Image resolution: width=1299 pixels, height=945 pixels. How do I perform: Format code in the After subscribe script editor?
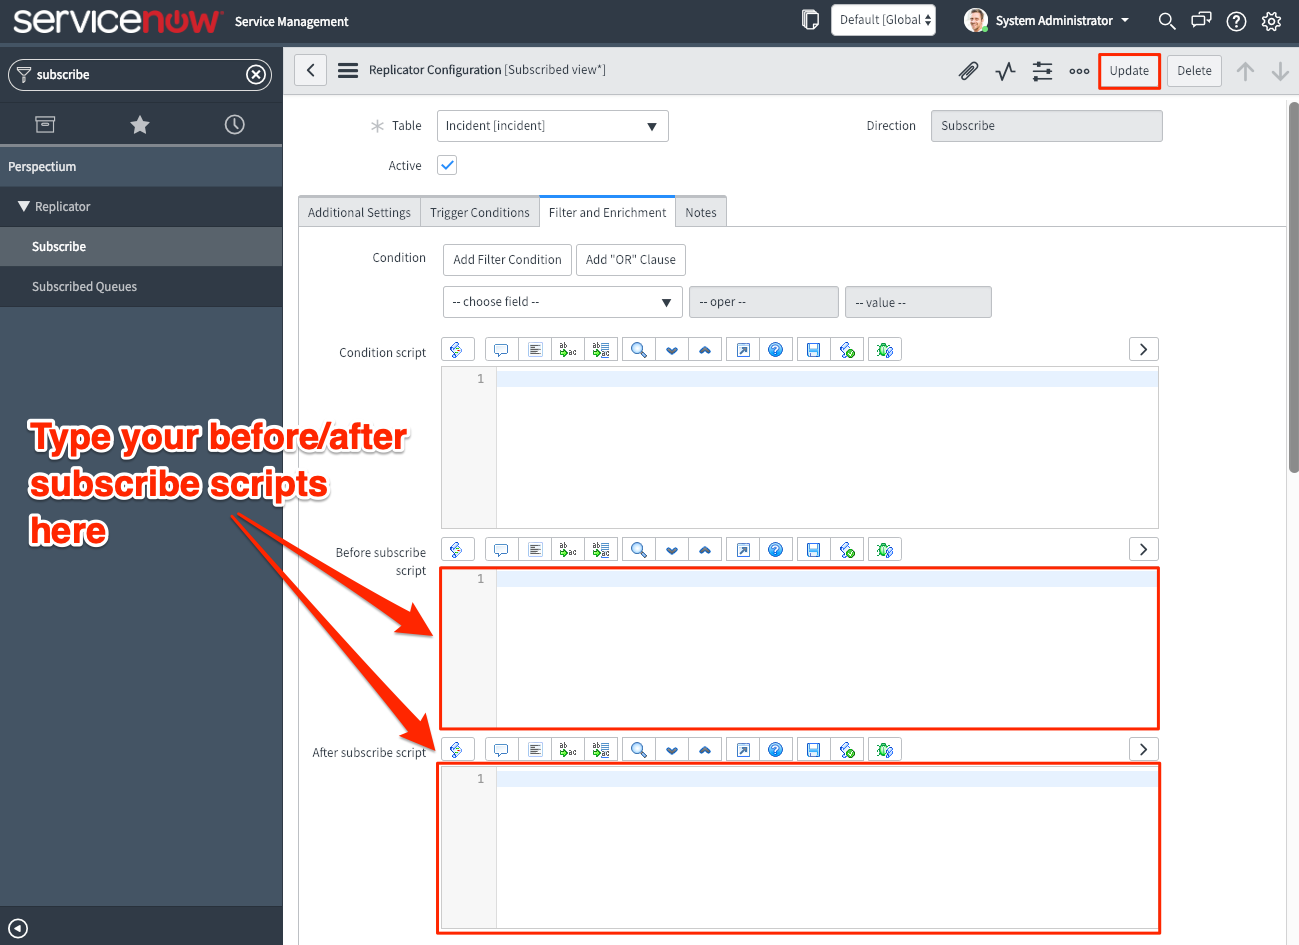(535, 749)
